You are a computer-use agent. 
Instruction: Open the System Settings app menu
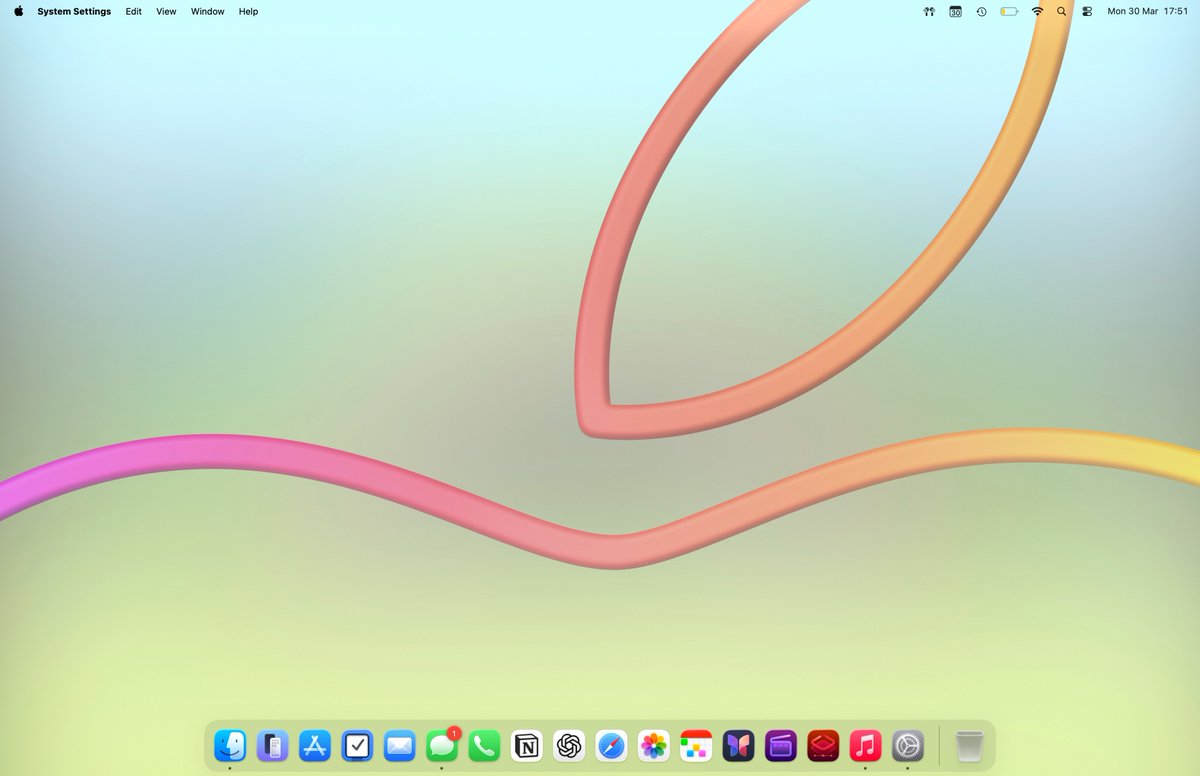tap(74, 11)
